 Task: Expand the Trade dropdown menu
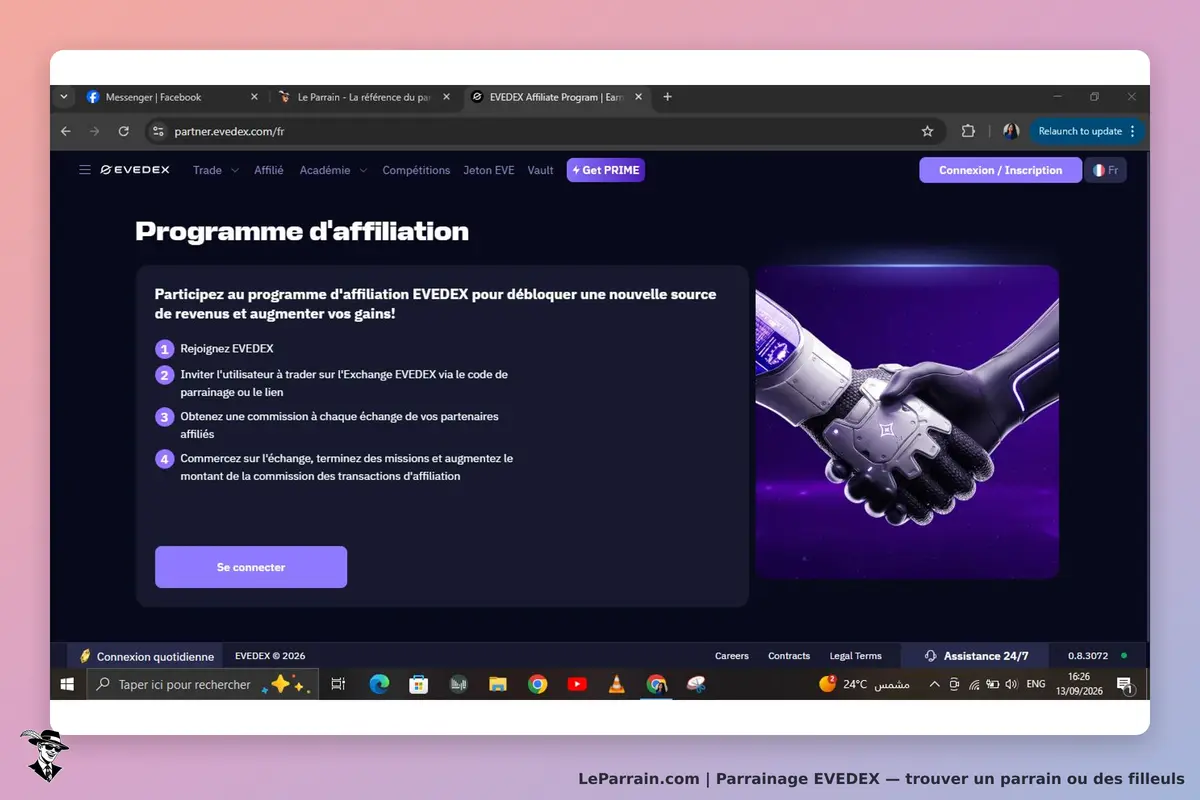pos(215,170)
